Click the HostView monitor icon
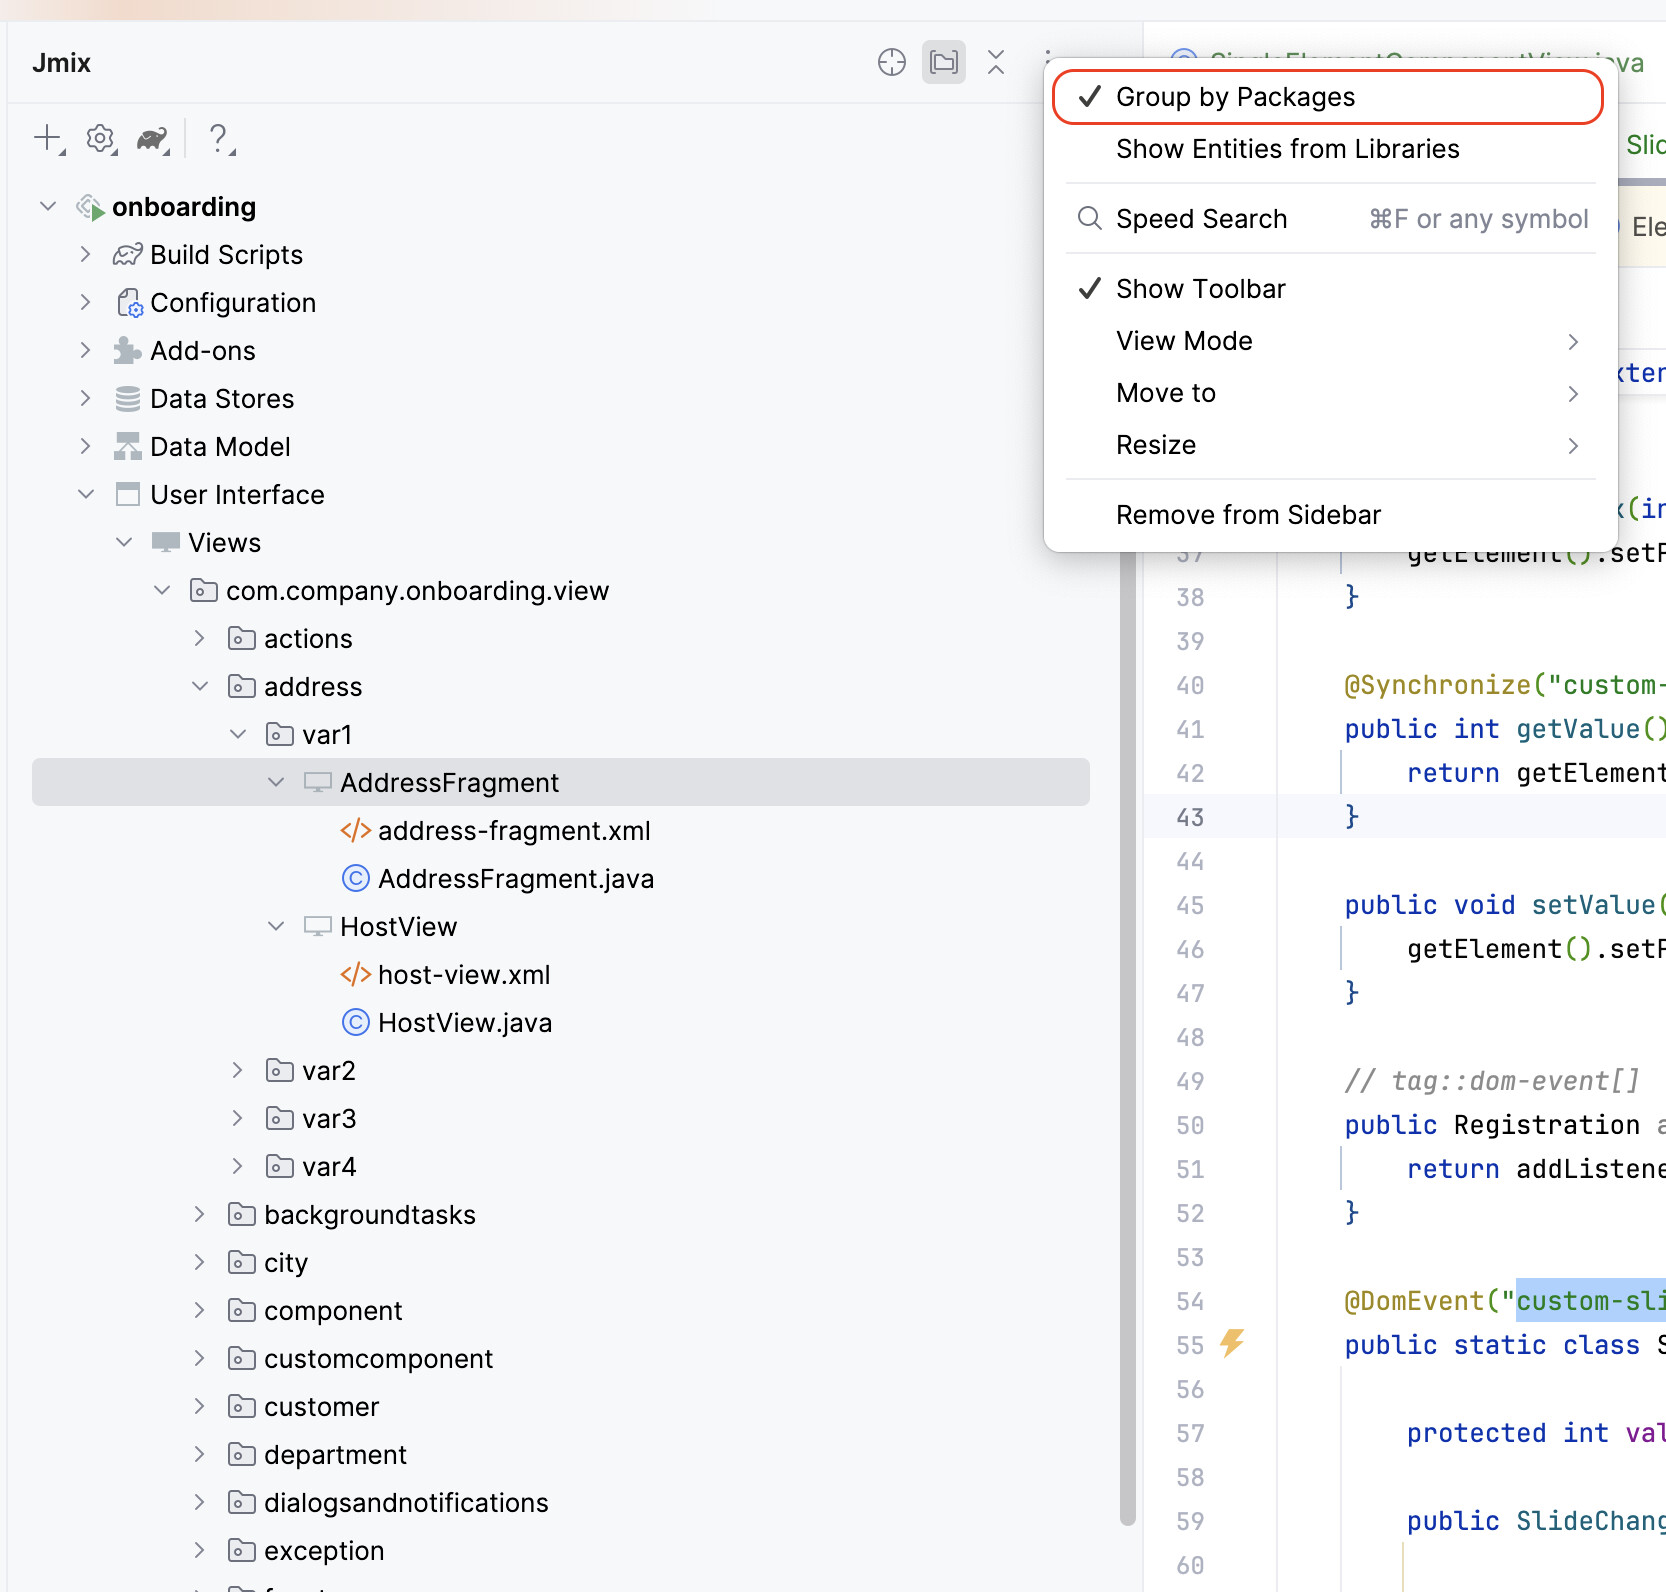The height and width of the screenshot is (1592, 1666). pos(317,927)
